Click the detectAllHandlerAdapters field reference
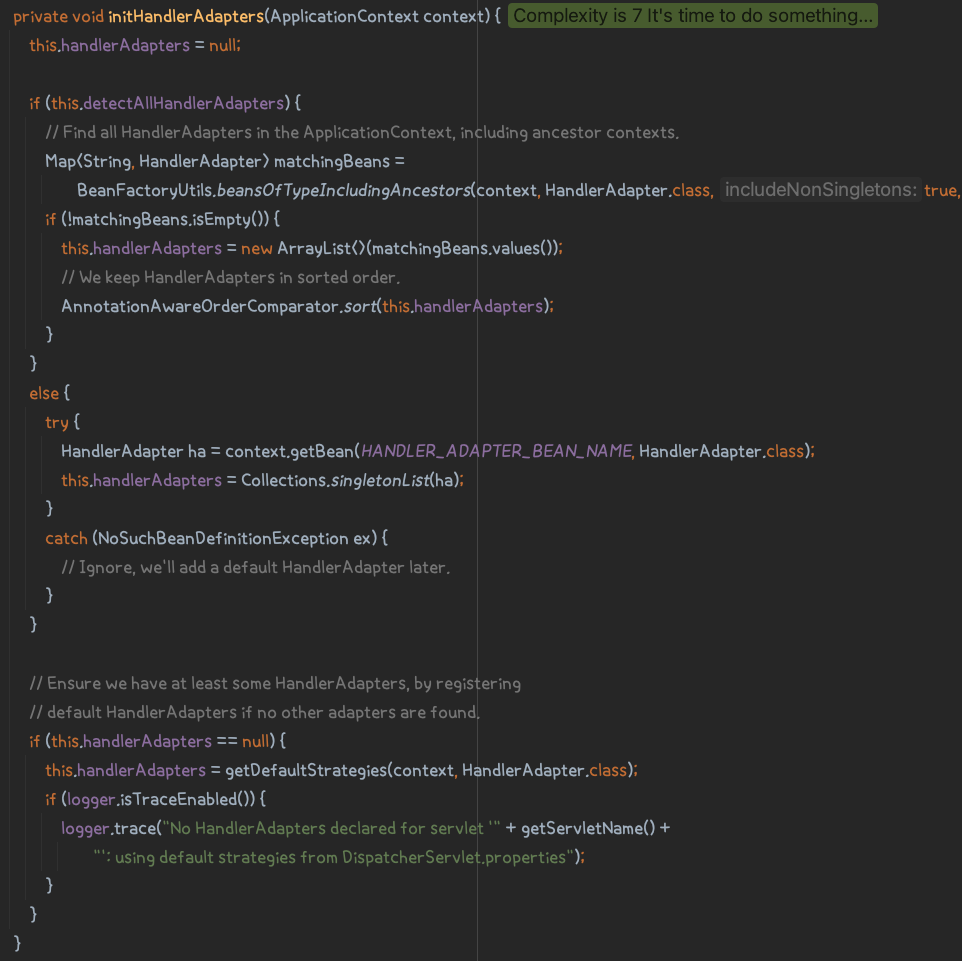Image resolution: width=962 pixels, height=961 pixels. tap(183, 103)
